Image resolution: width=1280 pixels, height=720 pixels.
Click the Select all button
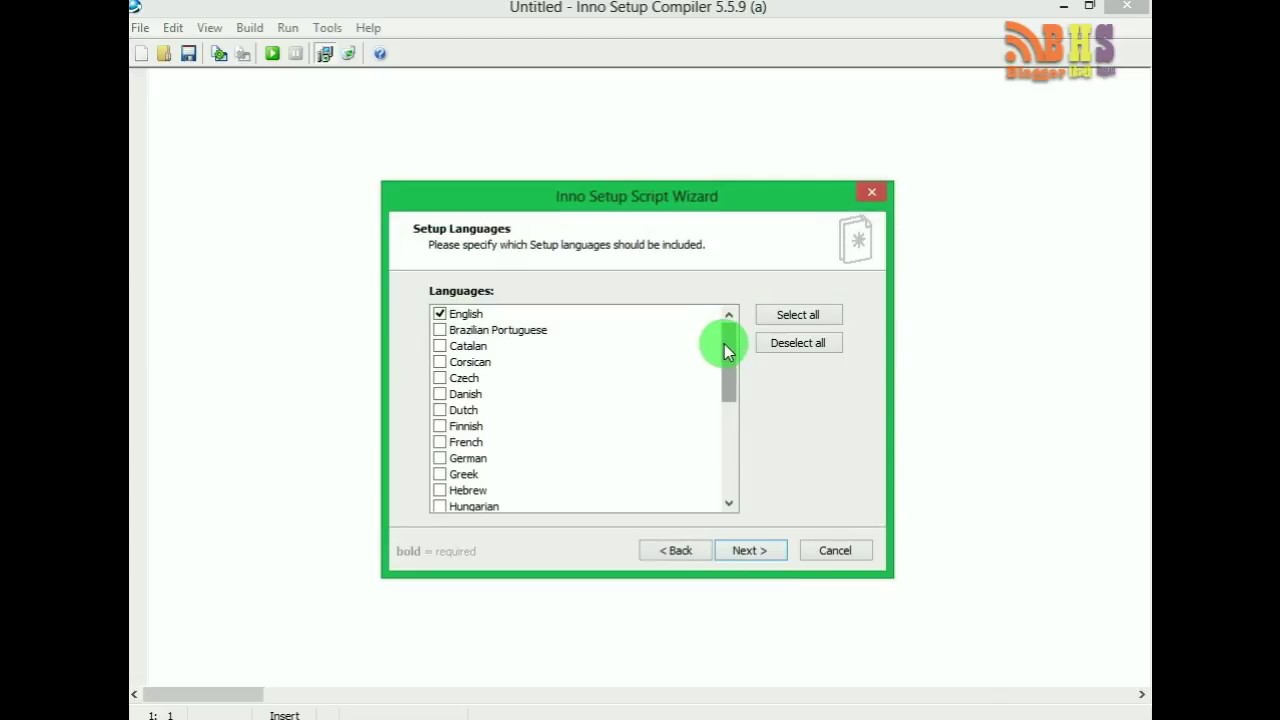pyautogui.click(x=798, y=315)
